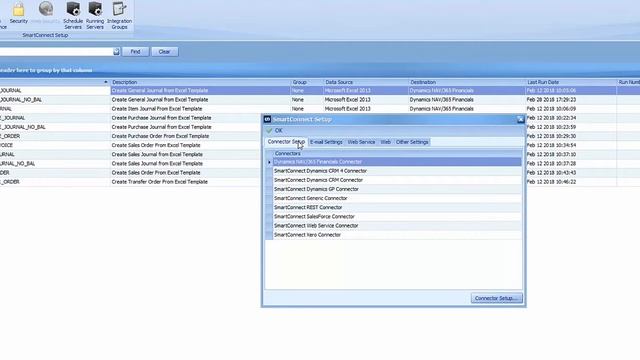This screenshot has width=640, height=360.
Task: Close the SmartConnect Setup dialog
Action: click(520, 119)
